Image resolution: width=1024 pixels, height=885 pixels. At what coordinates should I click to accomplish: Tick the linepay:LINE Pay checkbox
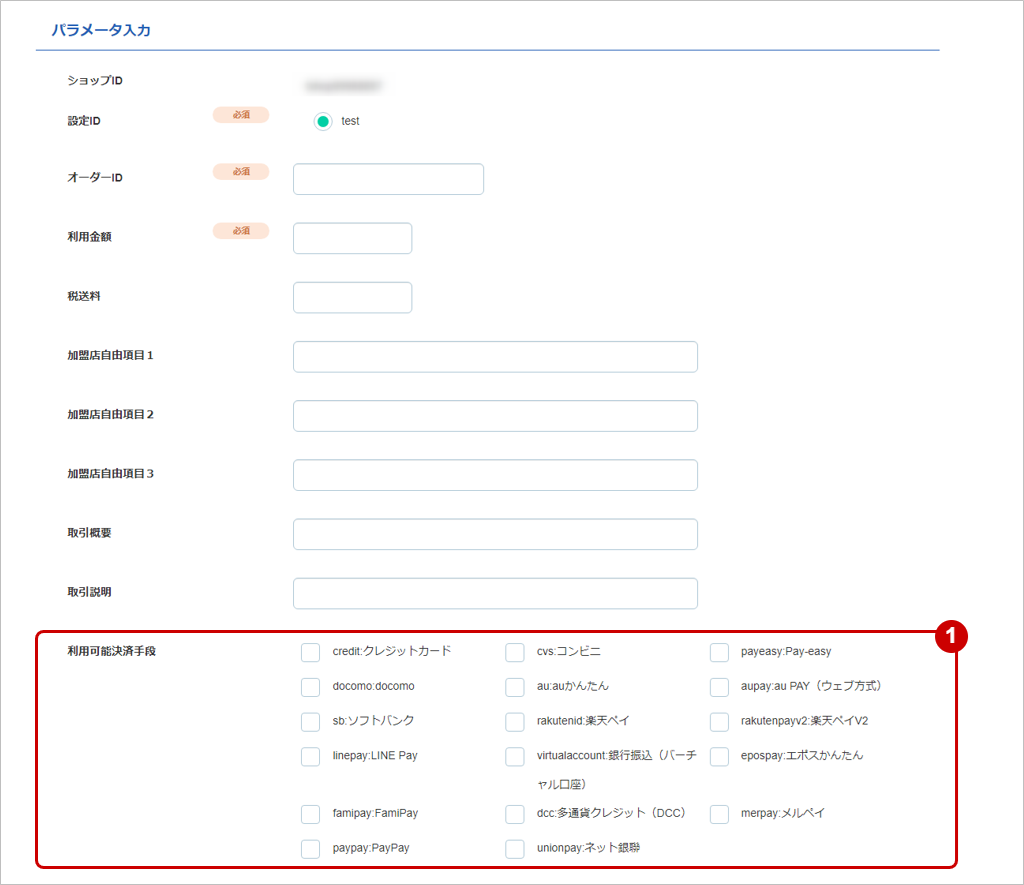[311, 756]
